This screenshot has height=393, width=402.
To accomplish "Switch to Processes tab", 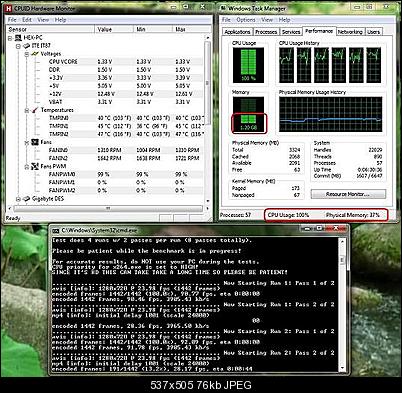I will tap(266, 32).
